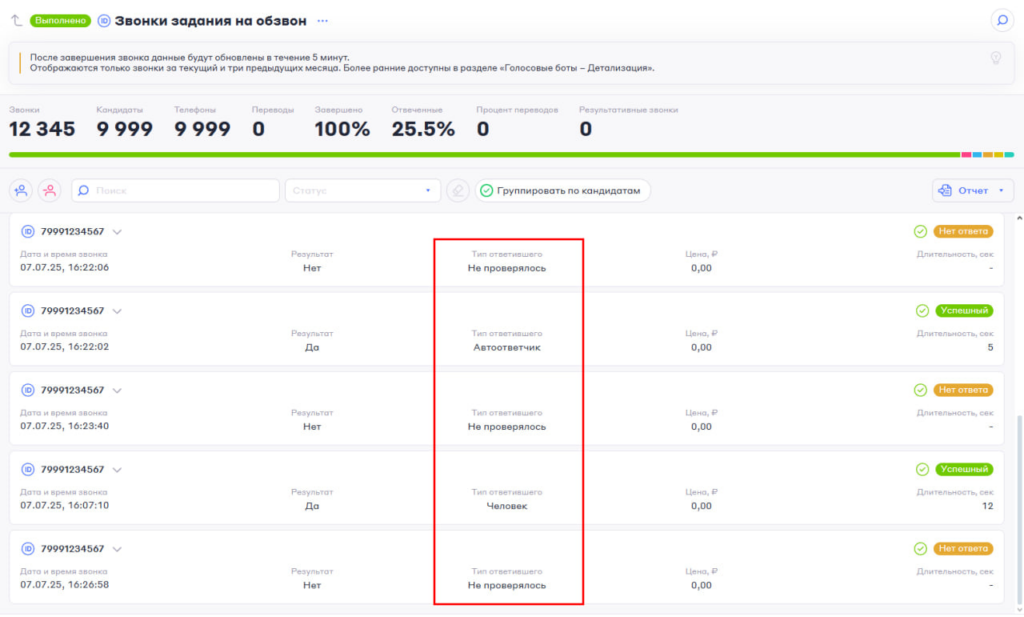Click the eraser icon to clear filters

pyautogui.click(x=457, y=190)
